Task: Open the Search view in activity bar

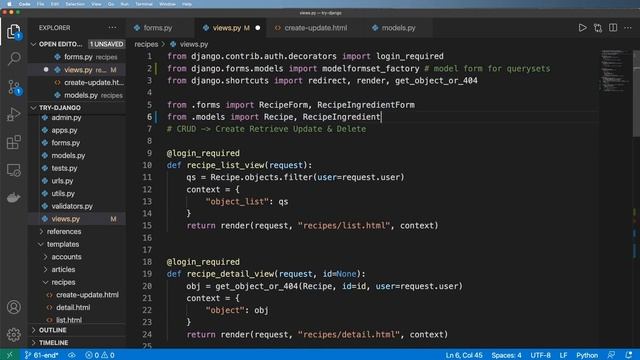Action: pyautogui.click(x=14, y=58)
